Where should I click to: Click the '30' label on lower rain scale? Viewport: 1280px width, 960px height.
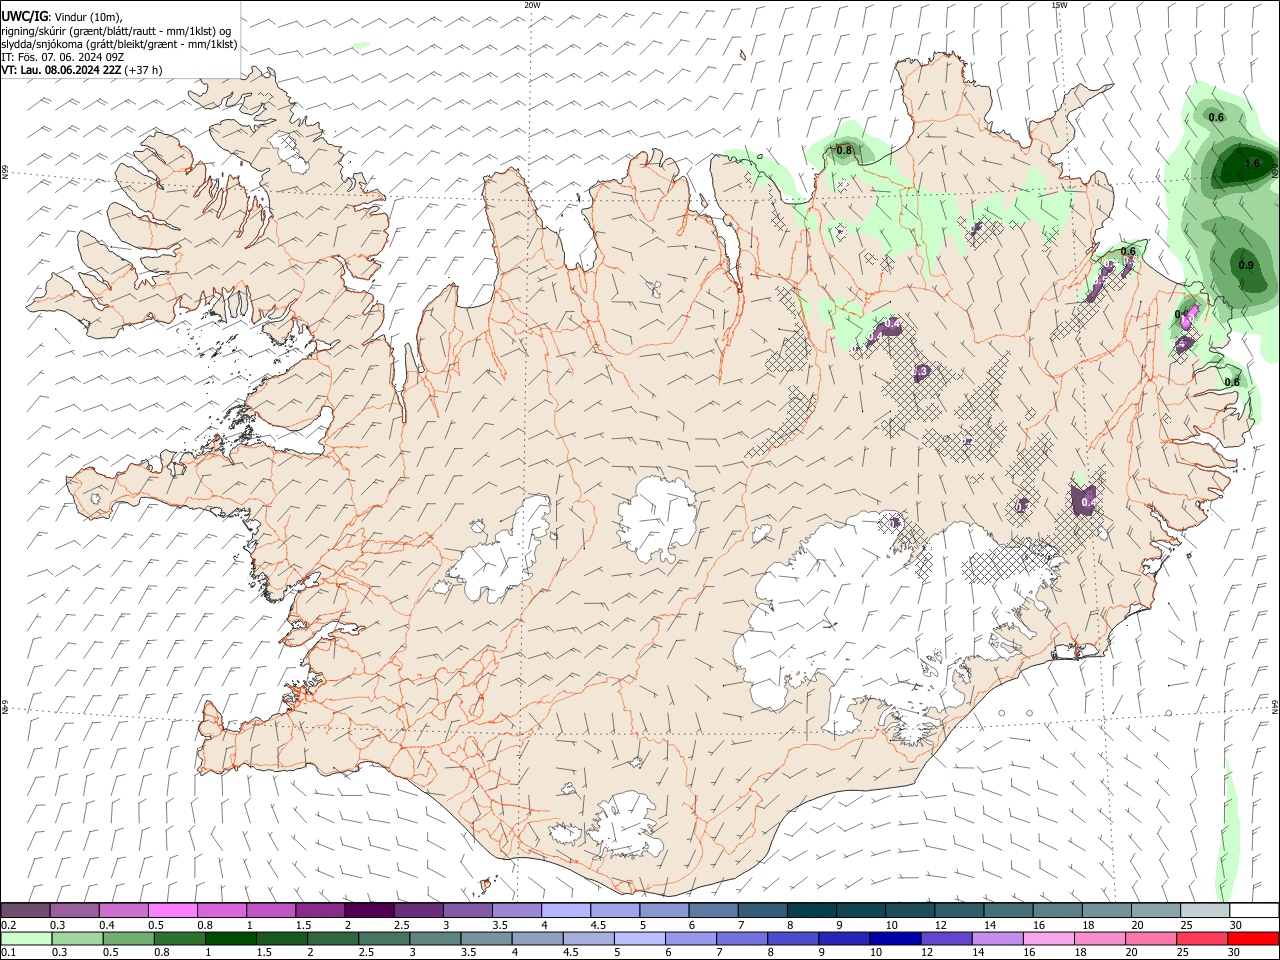(1235, 953)
